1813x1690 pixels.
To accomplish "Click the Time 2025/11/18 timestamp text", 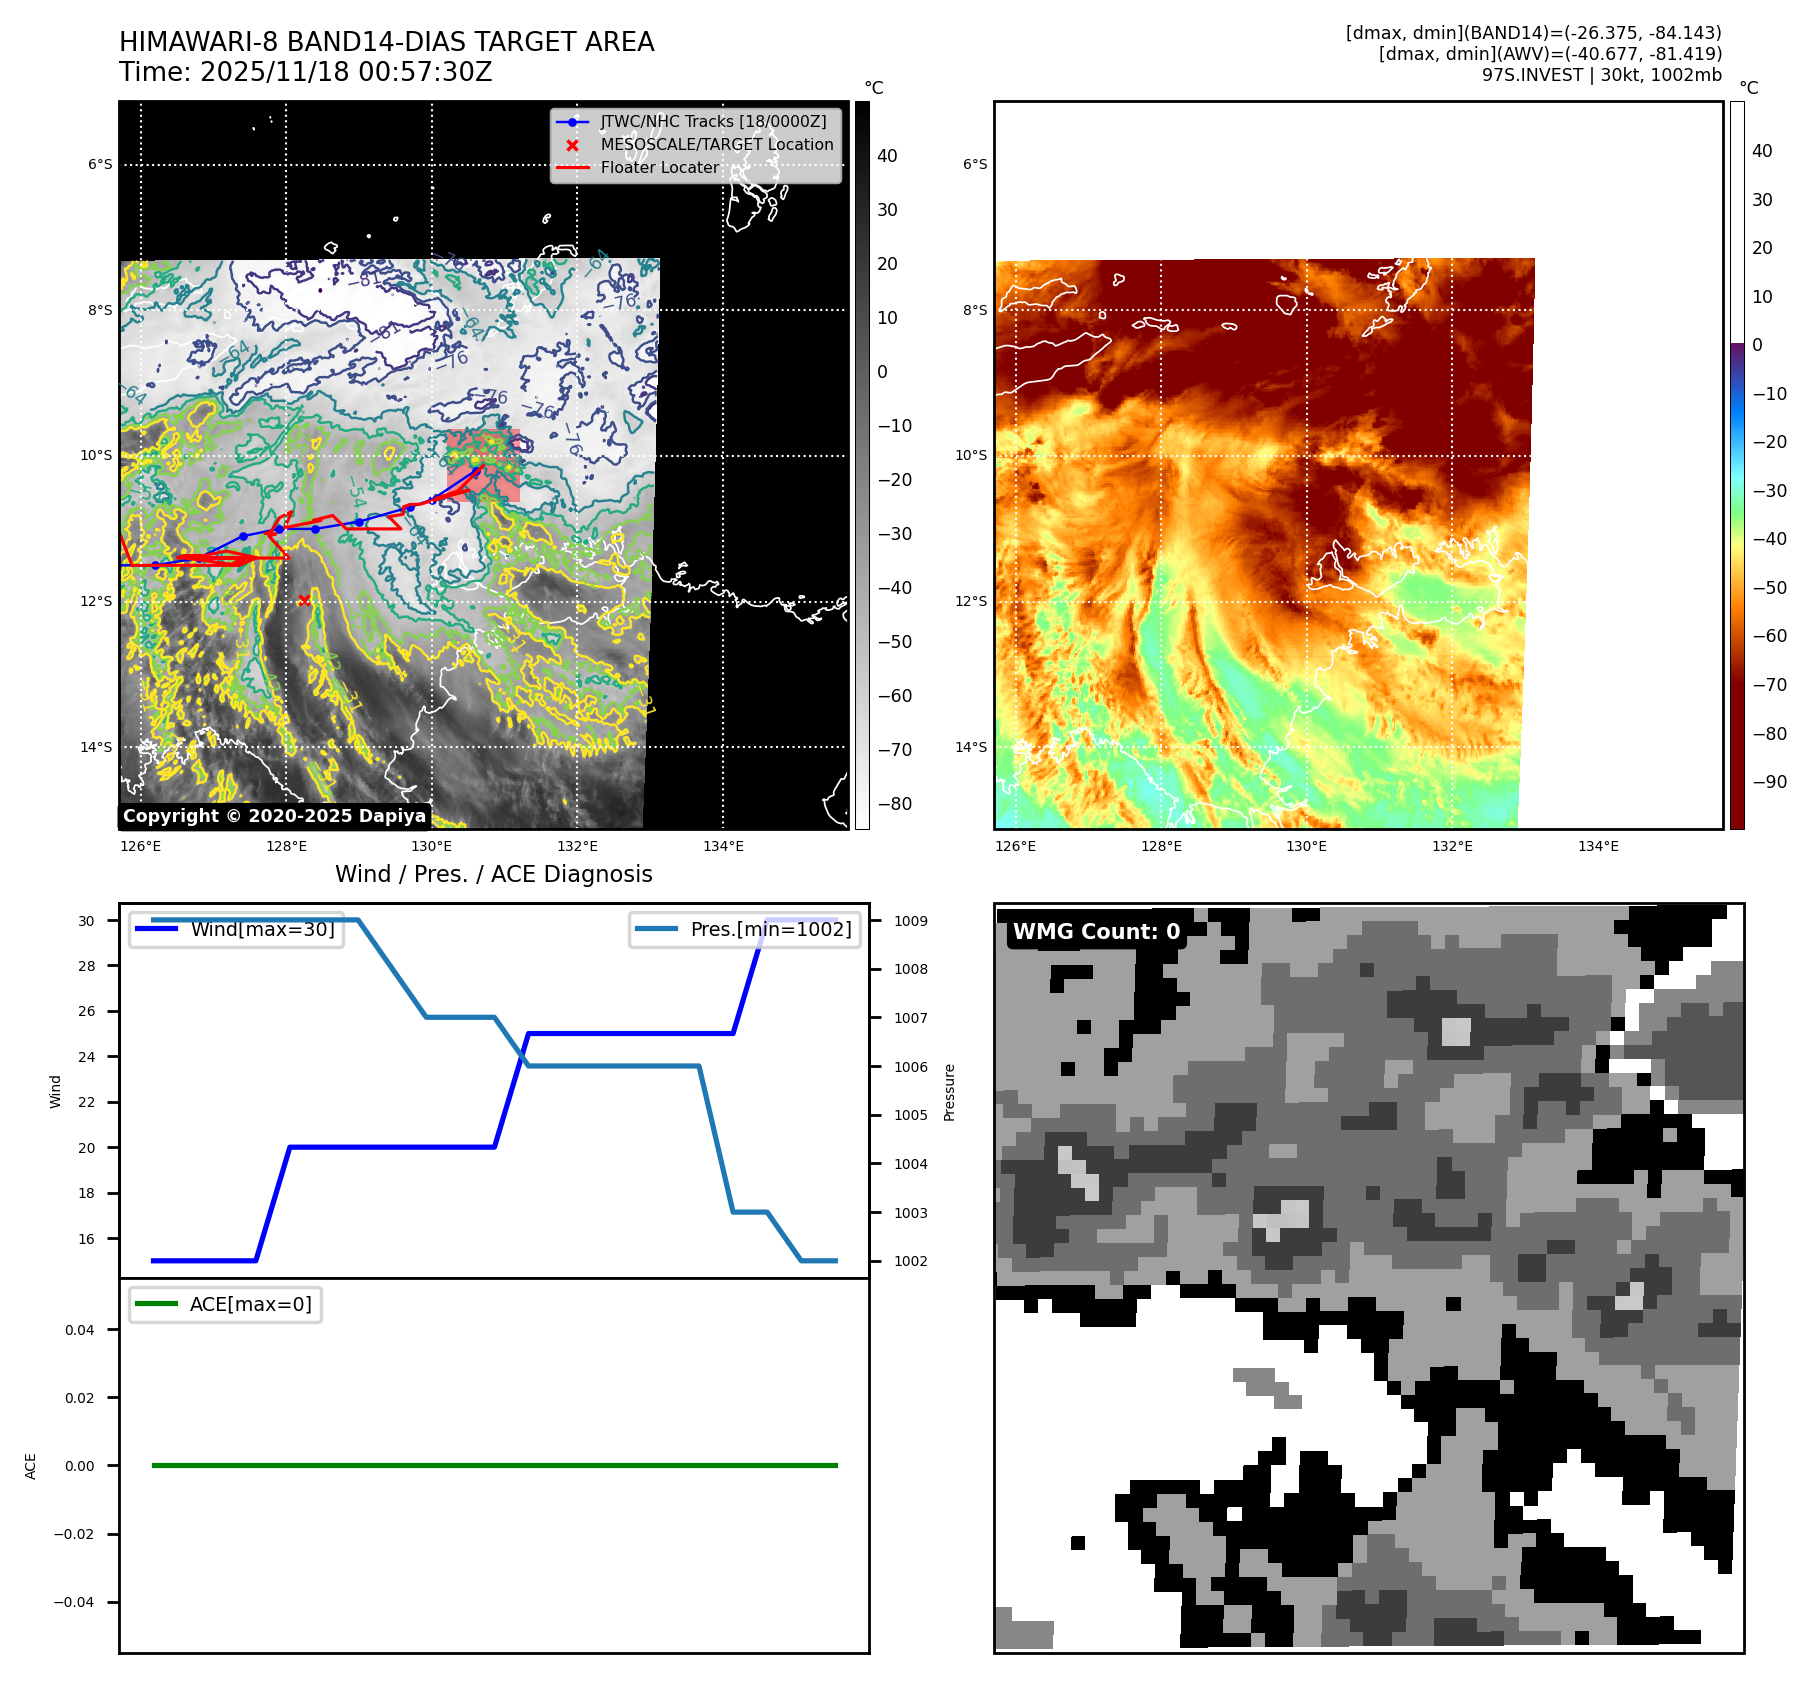I will tap(305, 72).
